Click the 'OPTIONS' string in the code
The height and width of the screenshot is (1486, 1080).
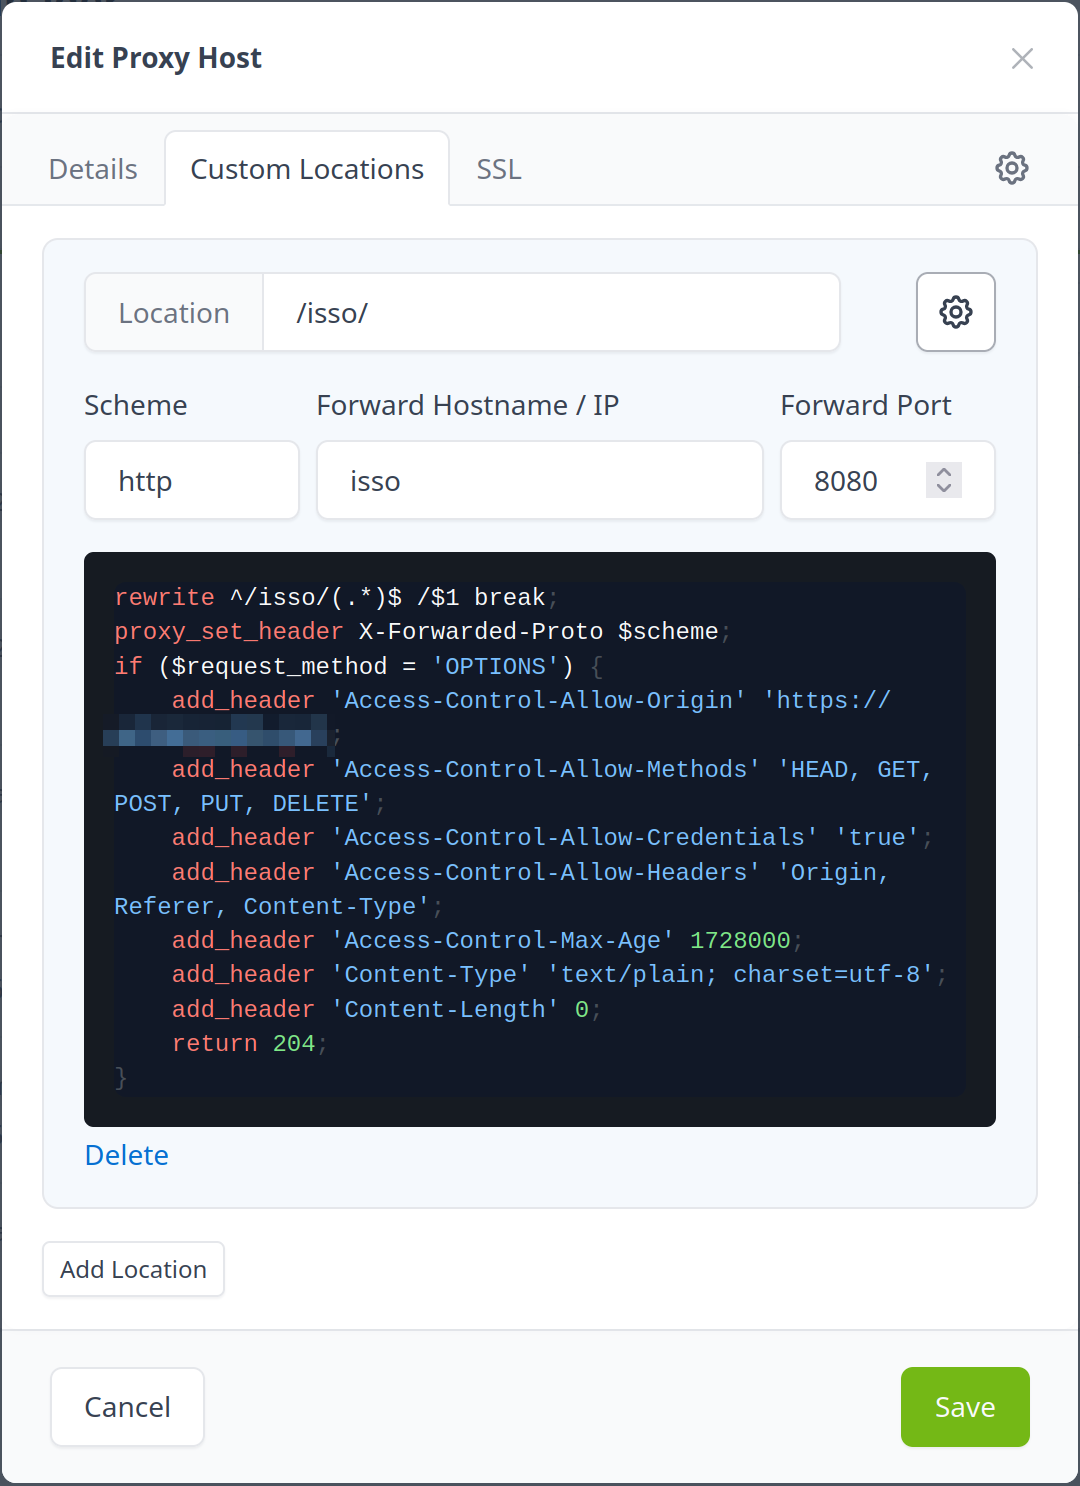(495, 667)
